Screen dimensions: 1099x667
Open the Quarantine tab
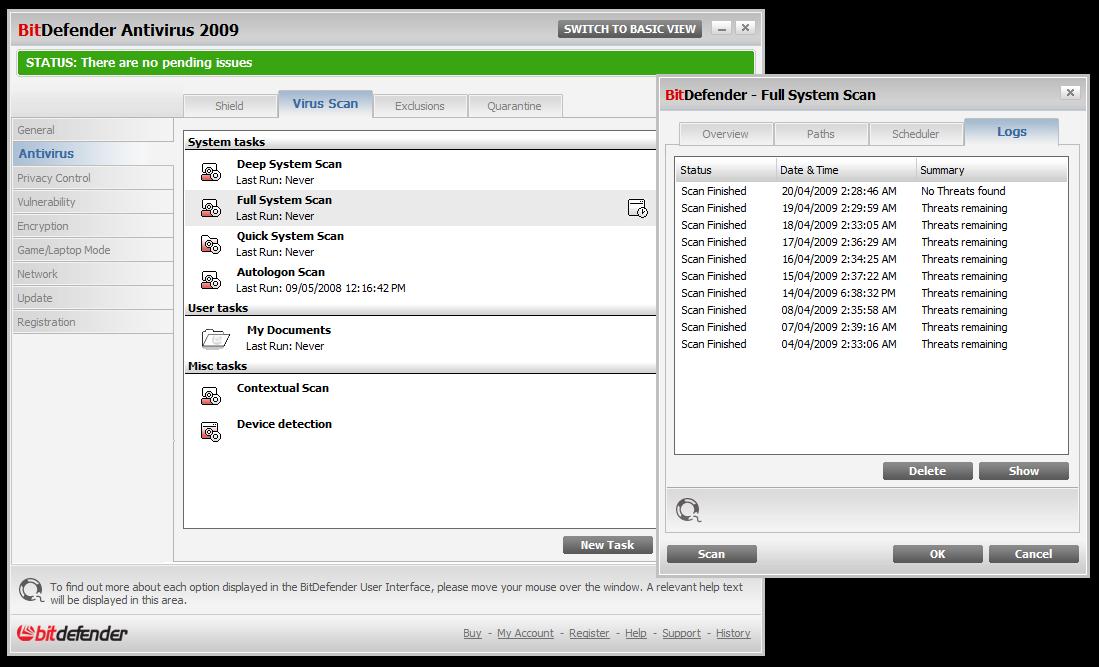coord(514,106)
